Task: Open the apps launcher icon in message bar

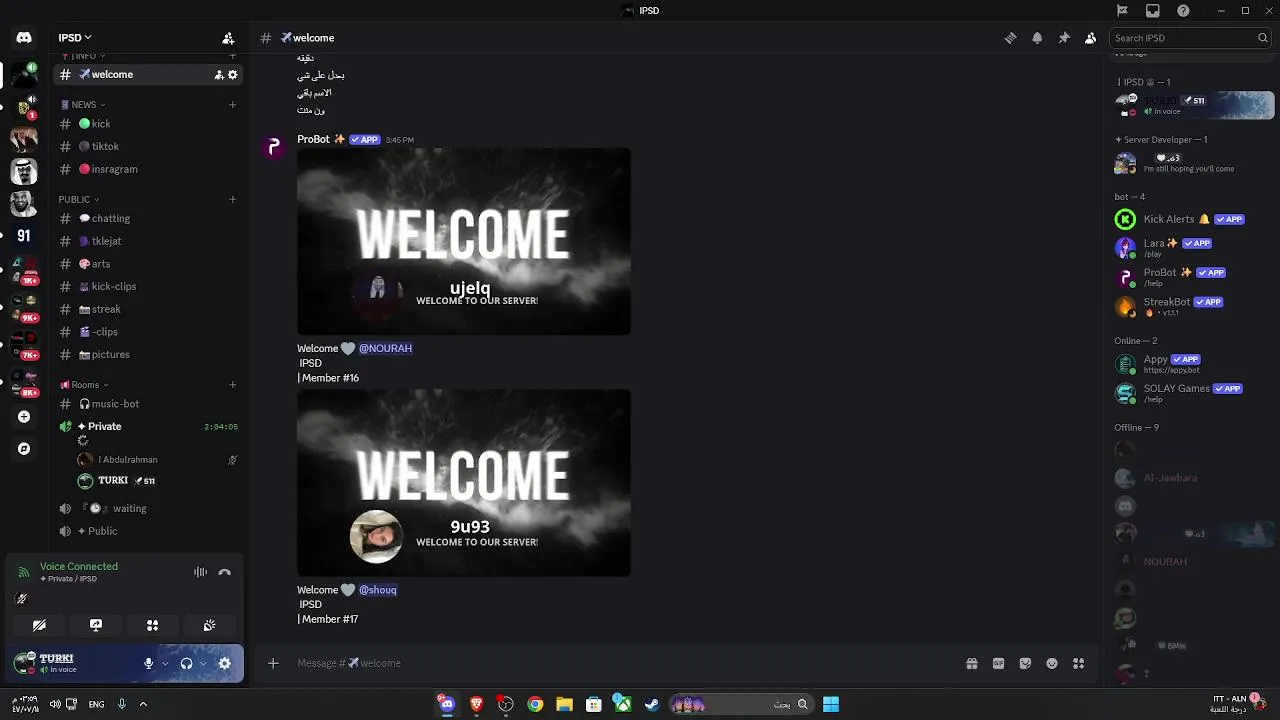Action: tap(1078, 663)
